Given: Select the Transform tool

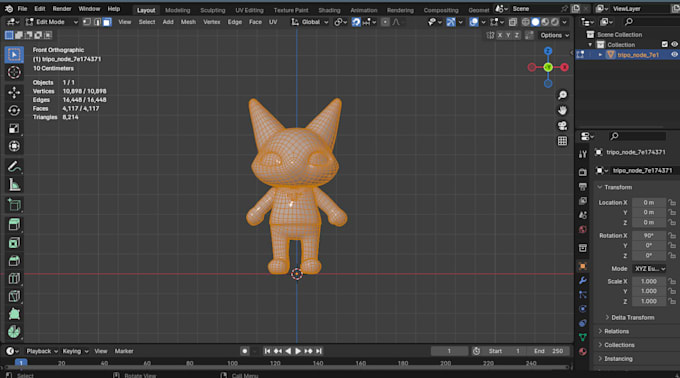Looking at the screenshot, I should [14, 146].
